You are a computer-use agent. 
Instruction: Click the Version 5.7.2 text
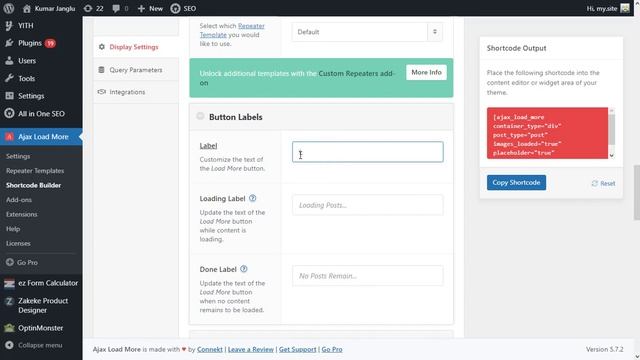point(604,349)
